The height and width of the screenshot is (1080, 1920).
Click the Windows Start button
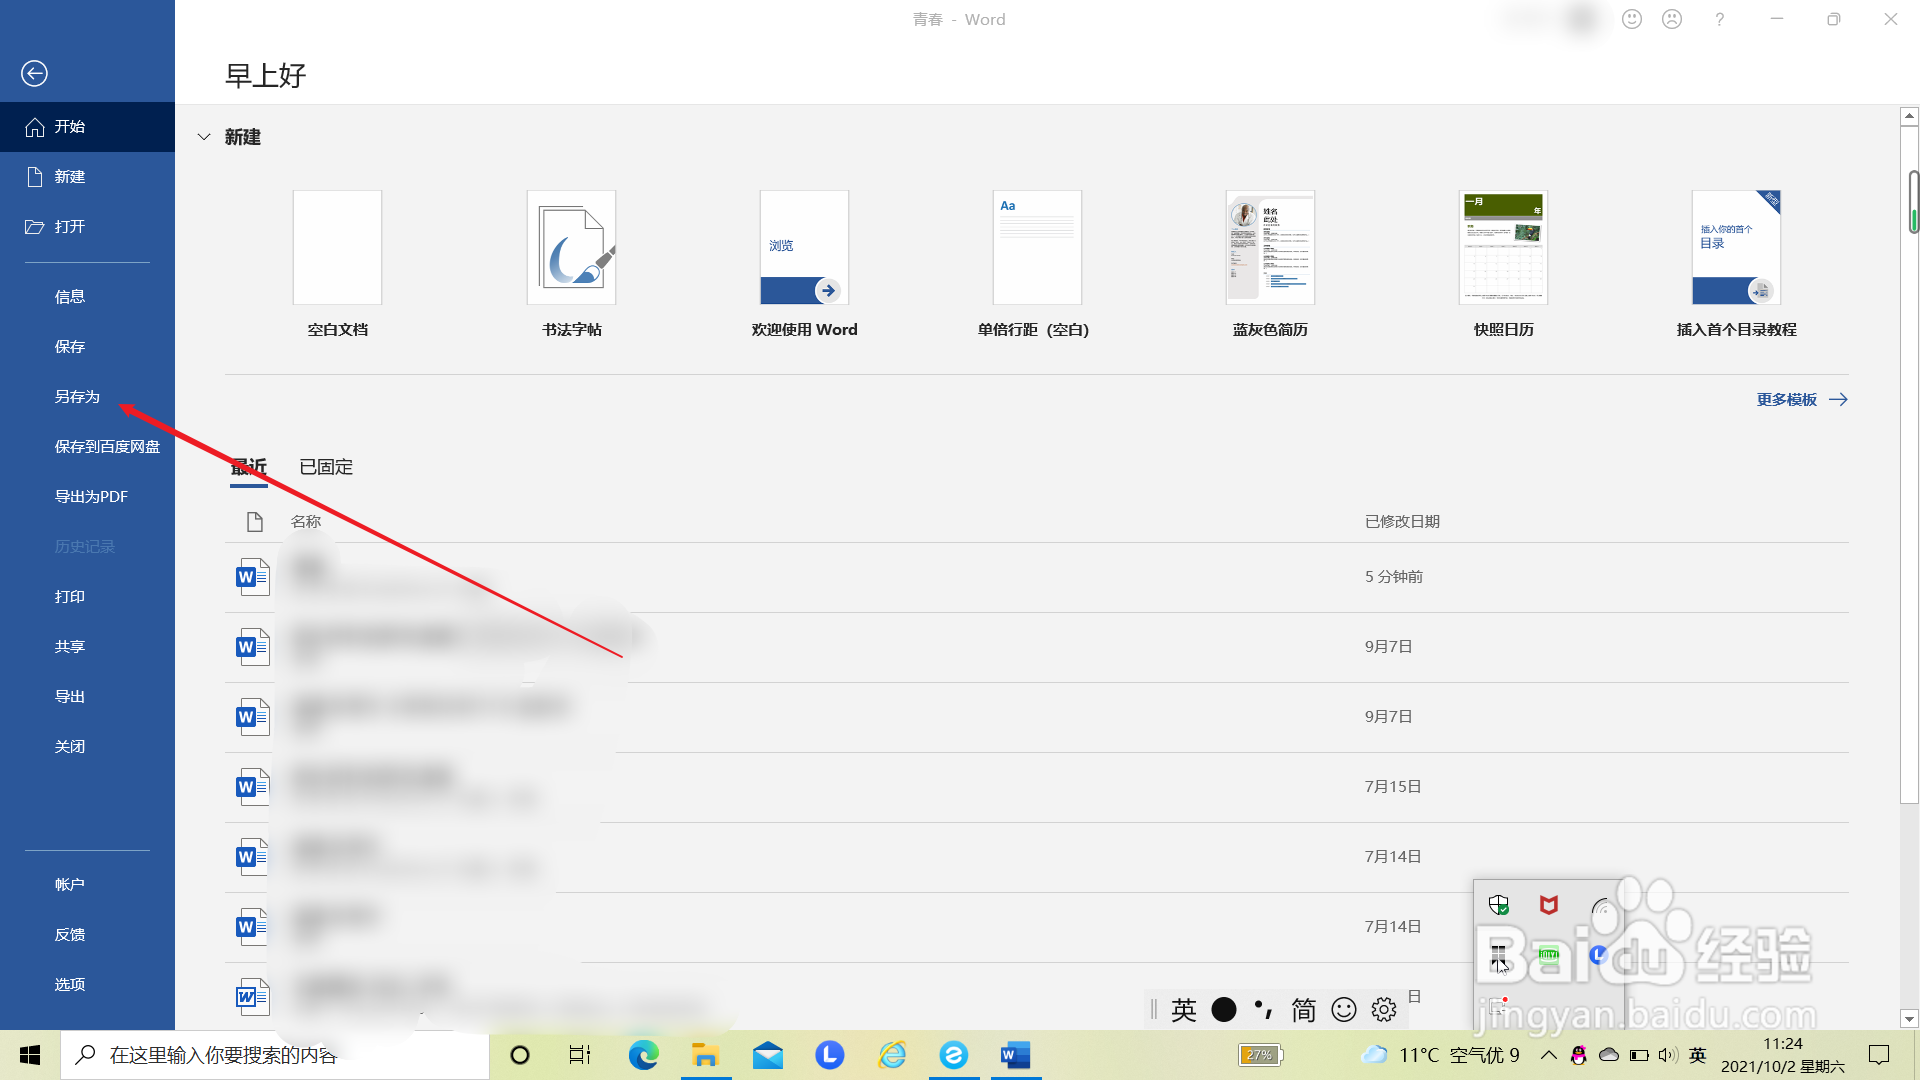pyautogui.click(x=30, y=1055)
